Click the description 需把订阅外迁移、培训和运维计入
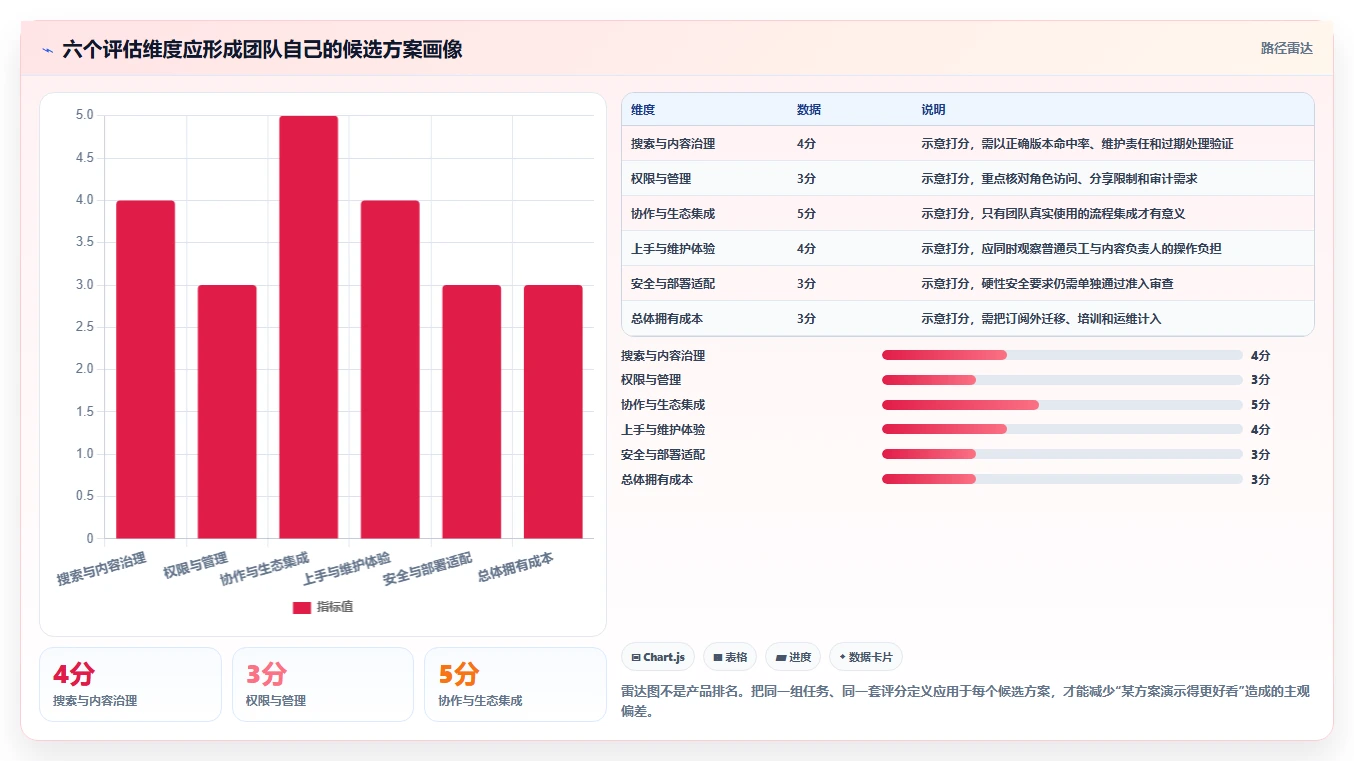 [x=1071, y=319]
